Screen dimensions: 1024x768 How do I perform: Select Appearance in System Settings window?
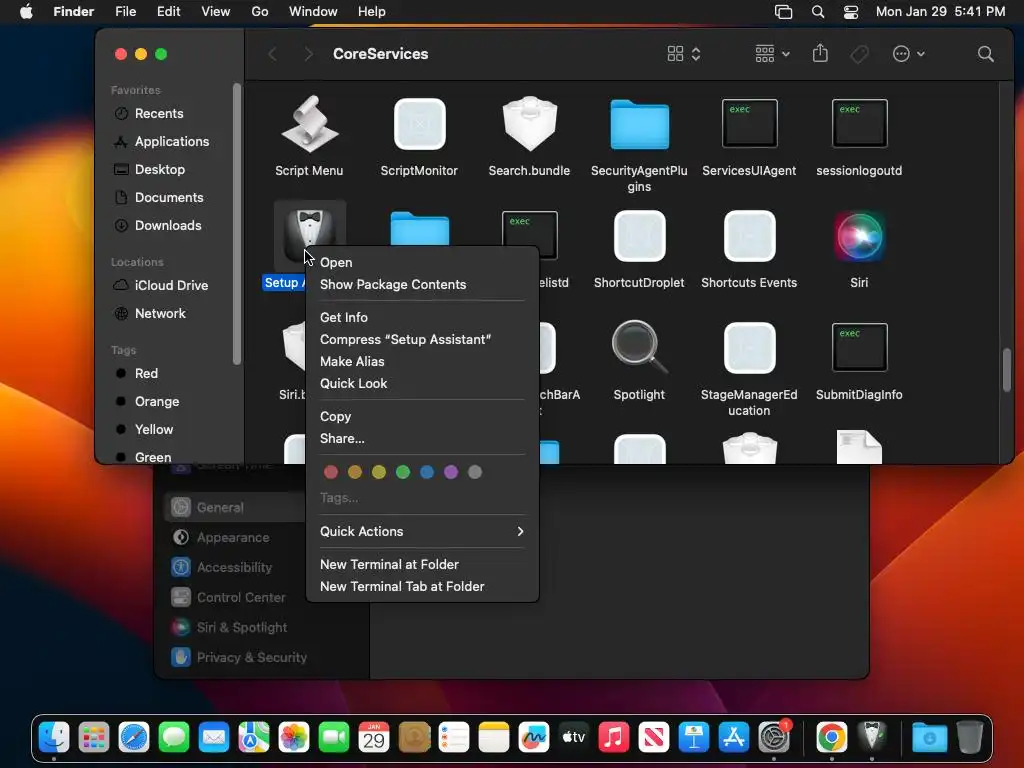(x=233, y=537)
